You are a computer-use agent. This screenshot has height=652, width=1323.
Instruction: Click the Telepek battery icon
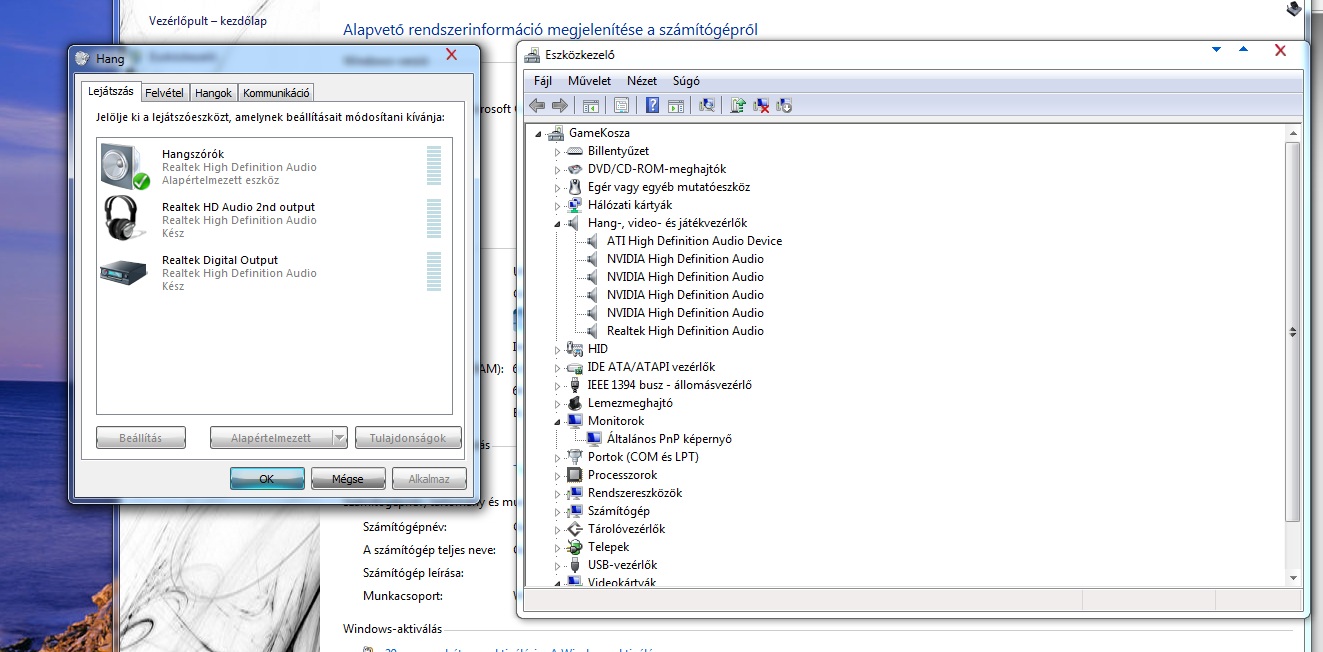(574, 547)
